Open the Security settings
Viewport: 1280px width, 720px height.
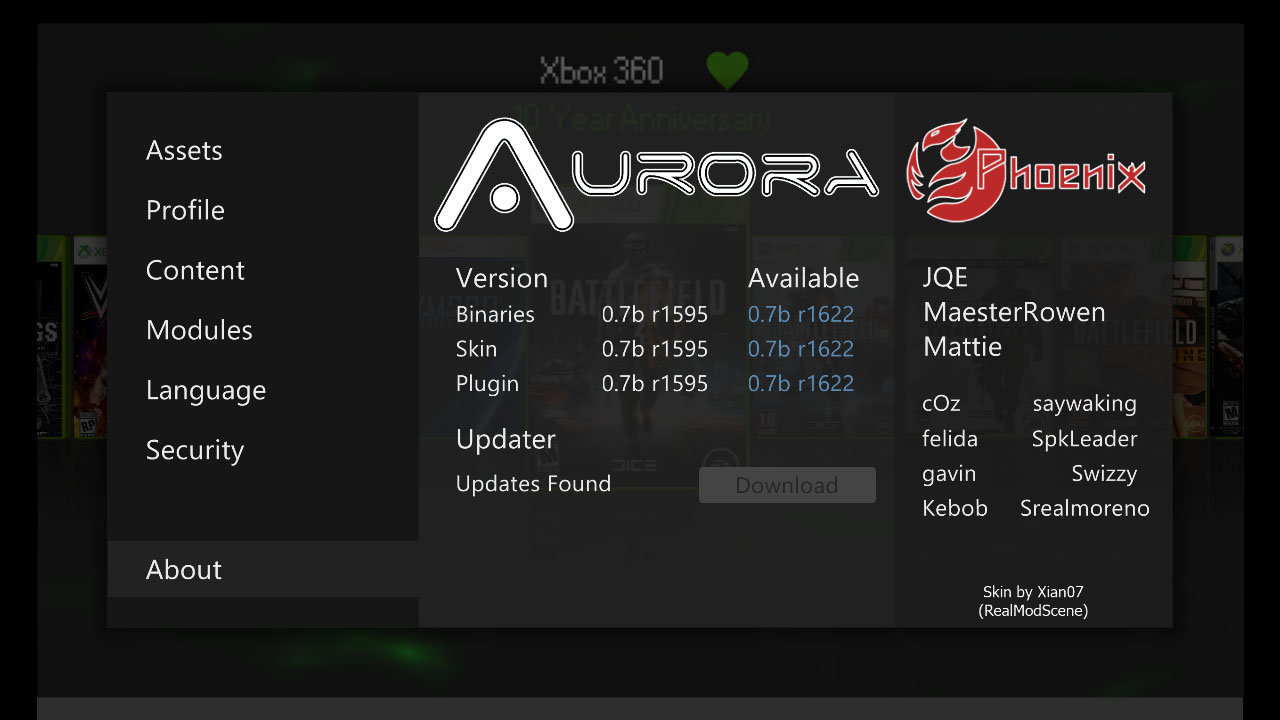pos(195,450)
